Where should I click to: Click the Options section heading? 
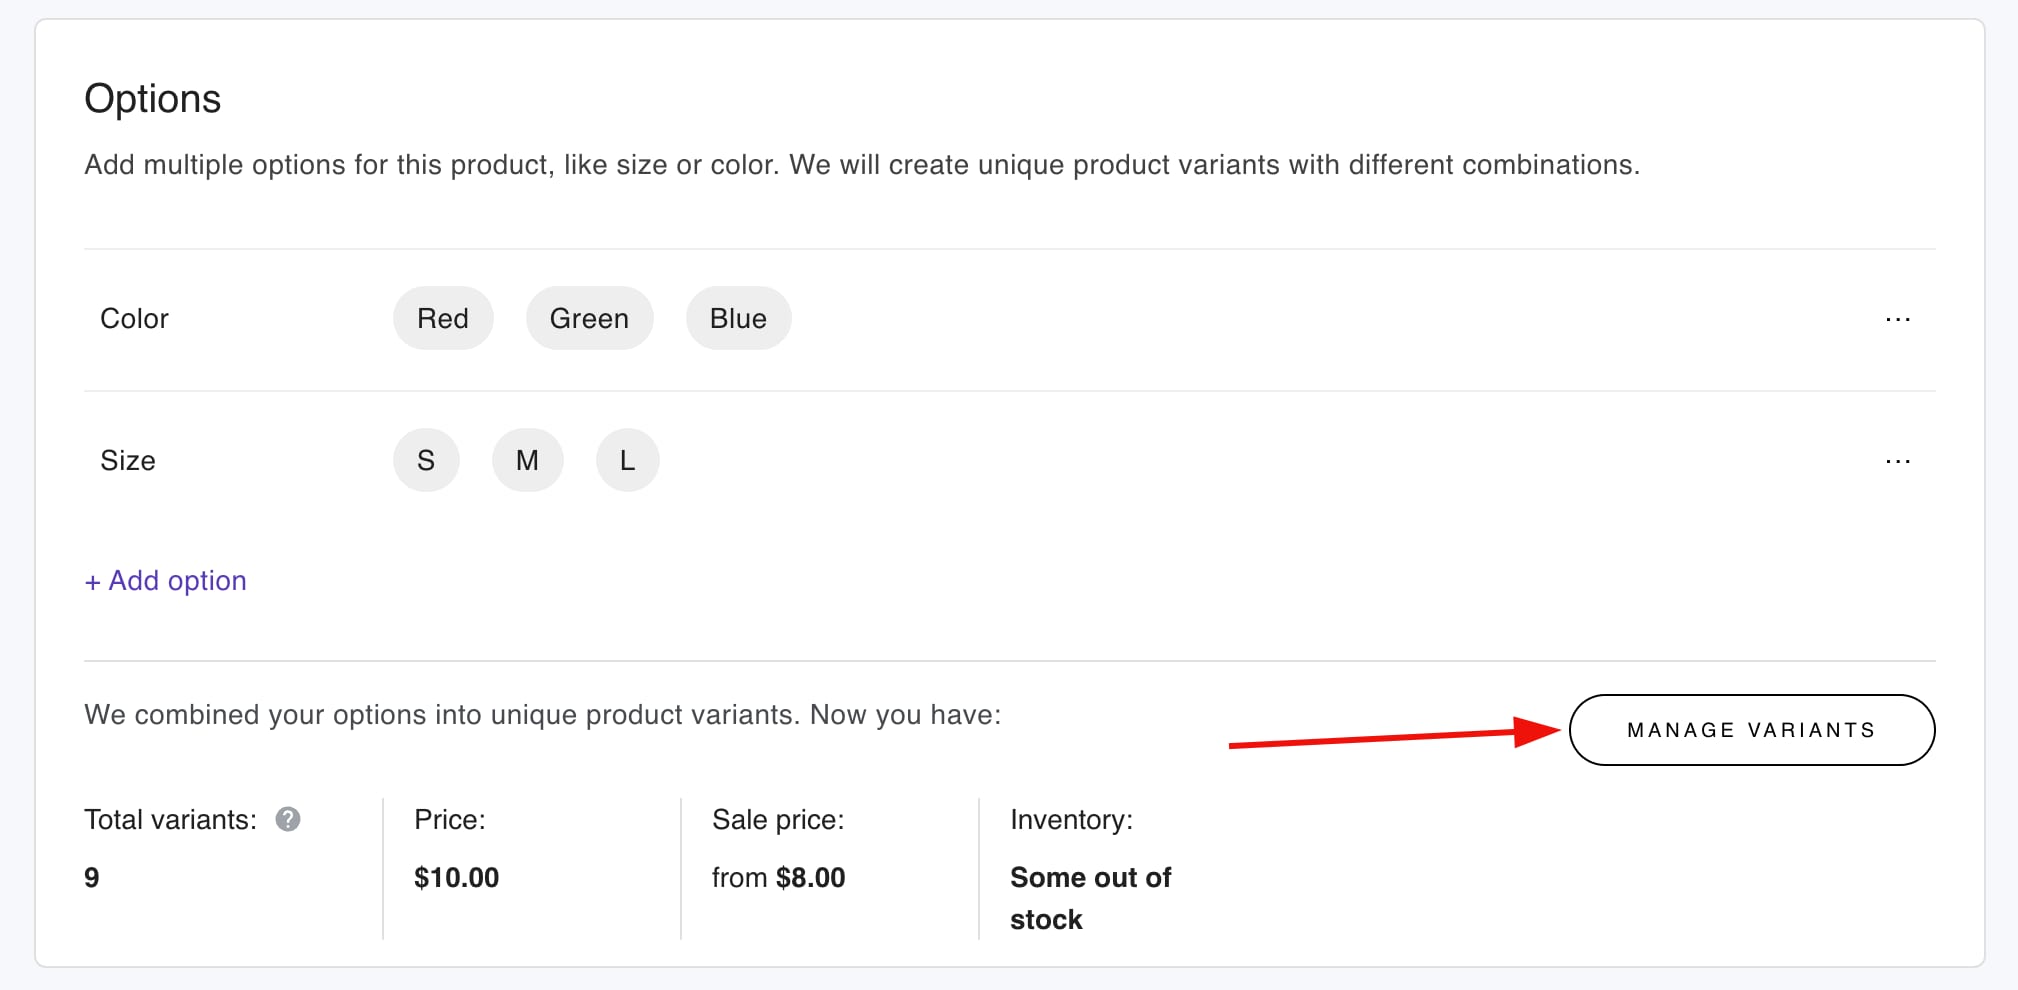coord(152,99)
